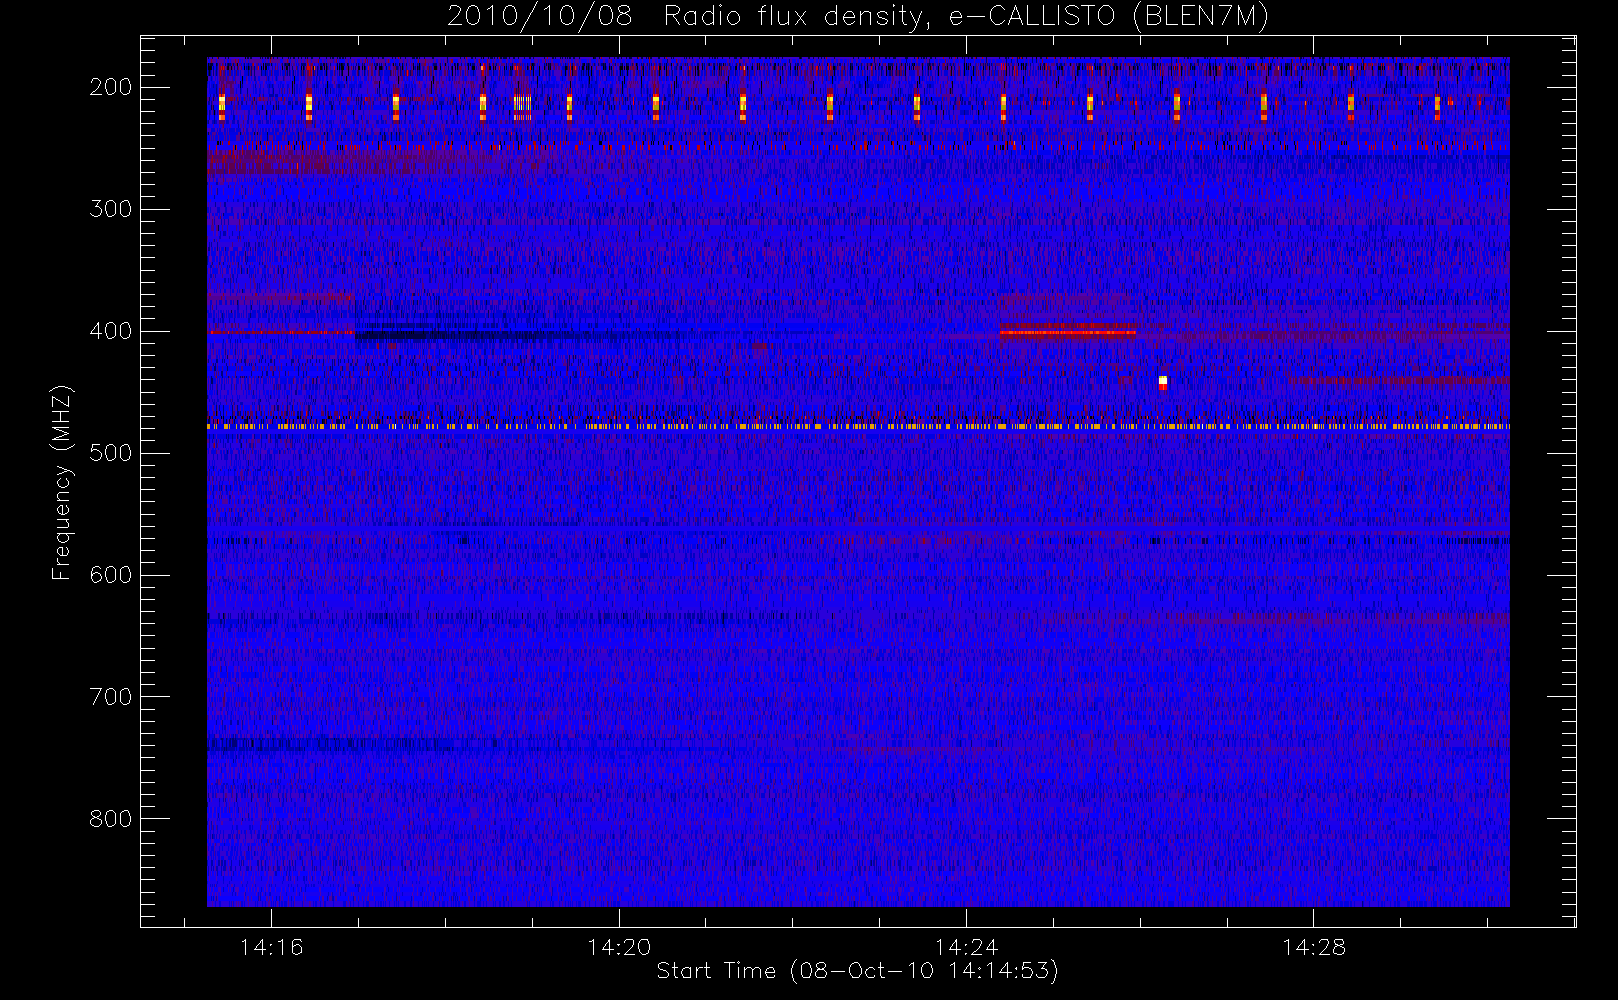Click the 500 frequency tick label
Screen dimensions: 1618x1000
(111, 453)
